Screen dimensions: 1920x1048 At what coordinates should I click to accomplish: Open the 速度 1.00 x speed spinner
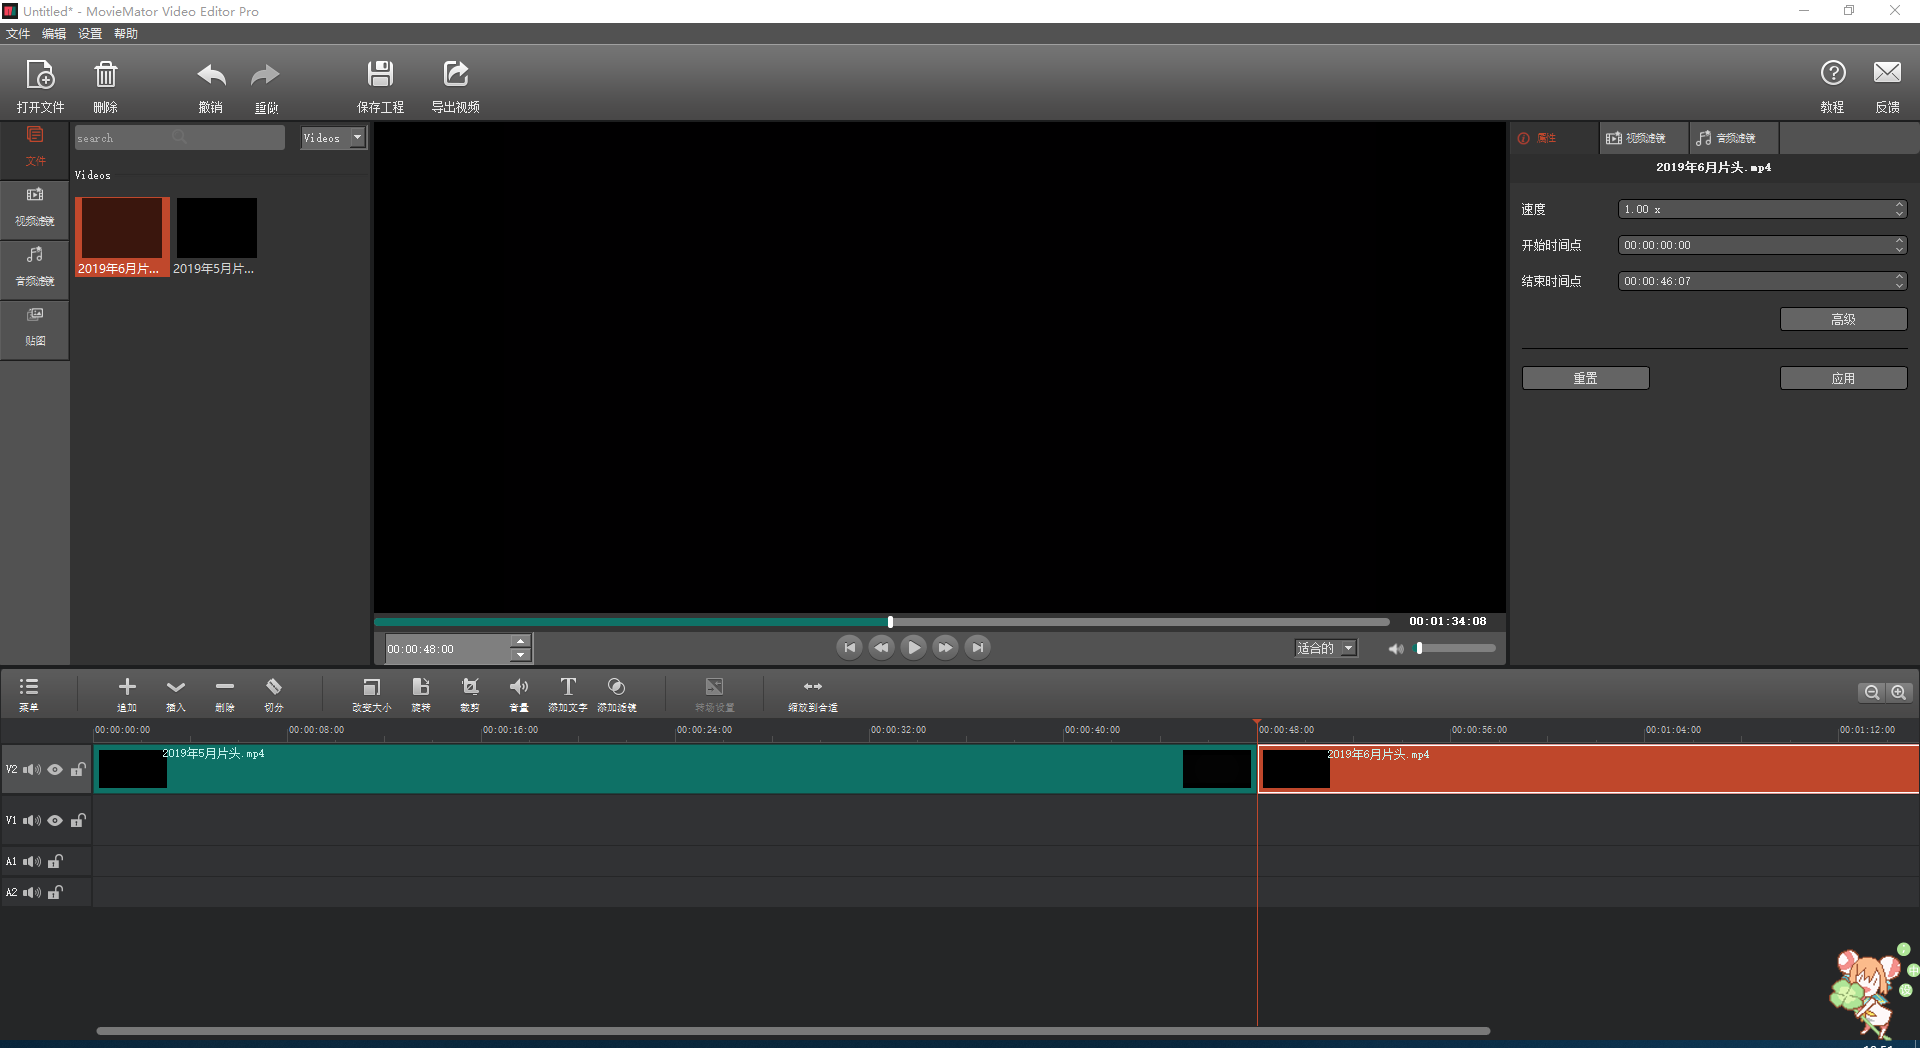coord(1763,209)
